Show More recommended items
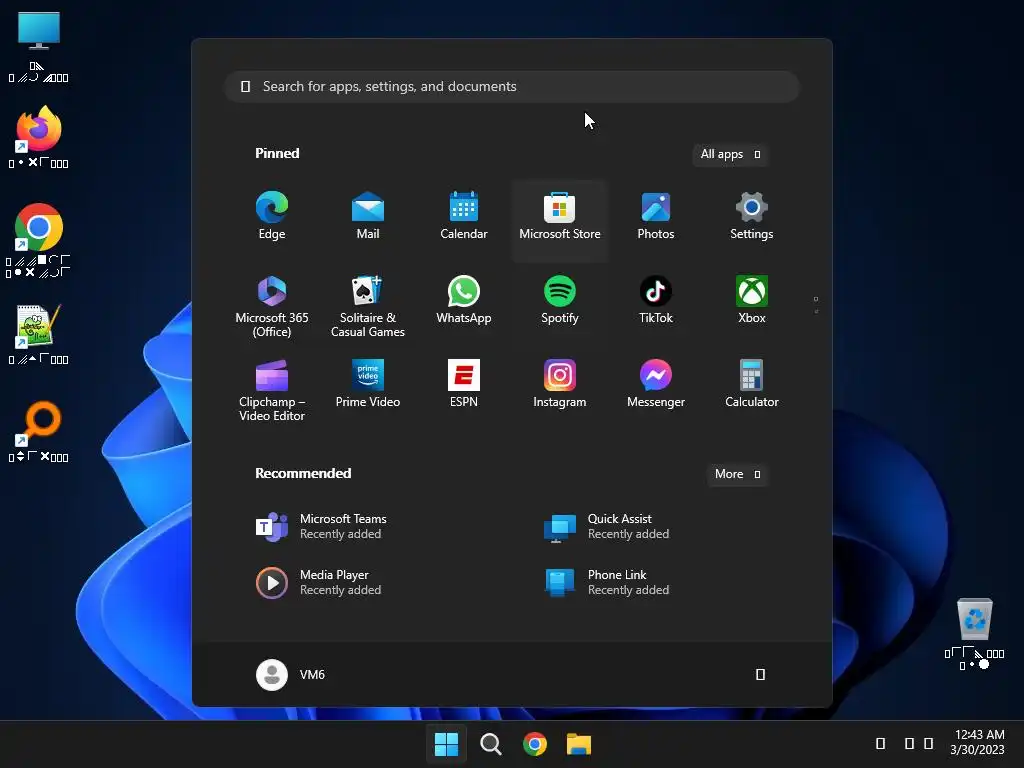The width and height of the screenshot is (1024, 768). click(x=737, y=474)
